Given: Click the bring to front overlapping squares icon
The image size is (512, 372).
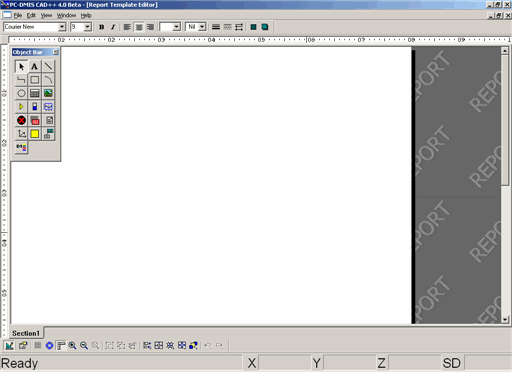Looking at the screenshot, I should point(193,345).
